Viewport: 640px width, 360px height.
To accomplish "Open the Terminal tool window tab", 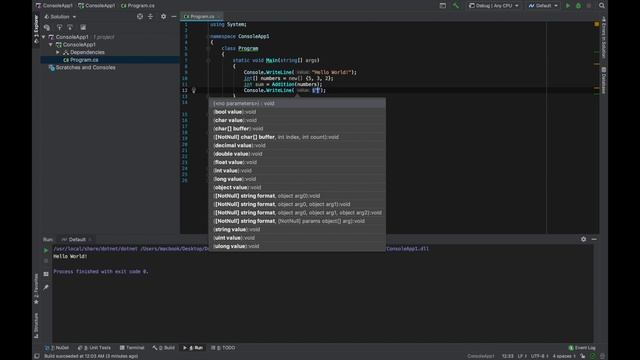I will pos(132,348).
